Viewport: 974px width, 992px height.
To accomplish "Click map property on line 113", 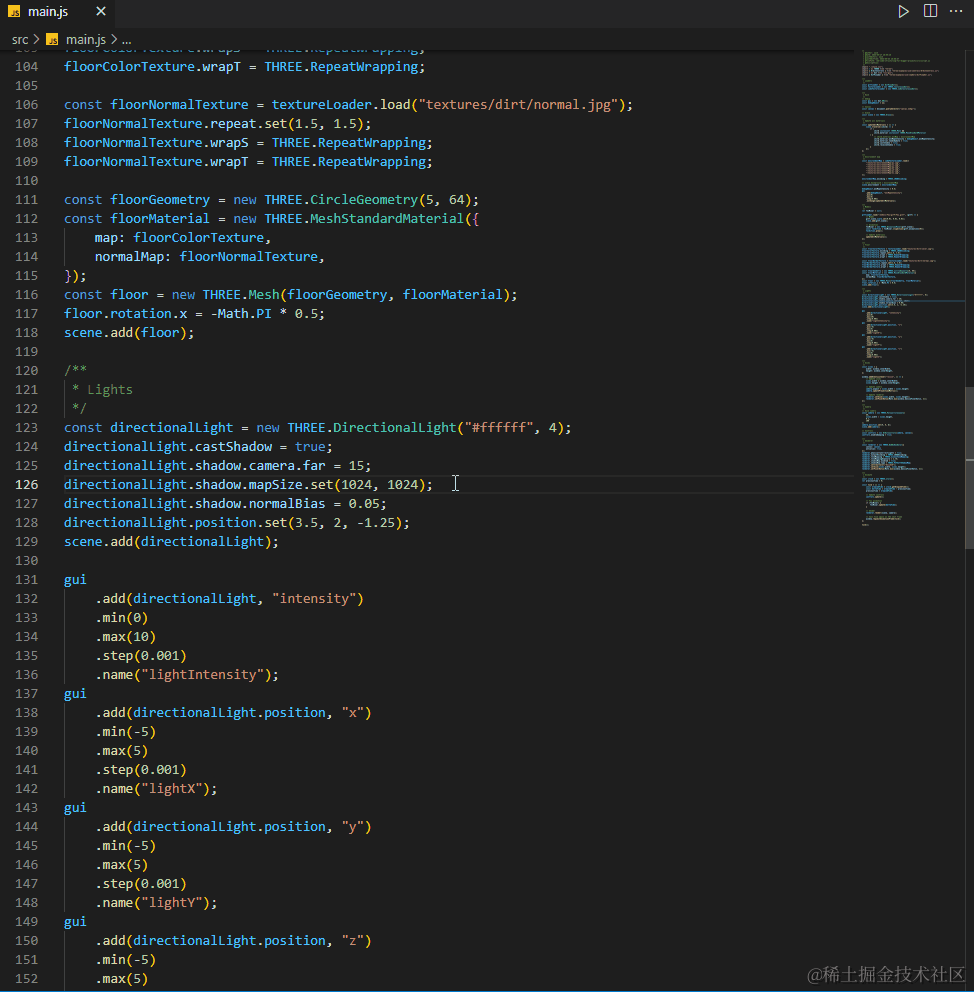I will [x=106, y=238].
